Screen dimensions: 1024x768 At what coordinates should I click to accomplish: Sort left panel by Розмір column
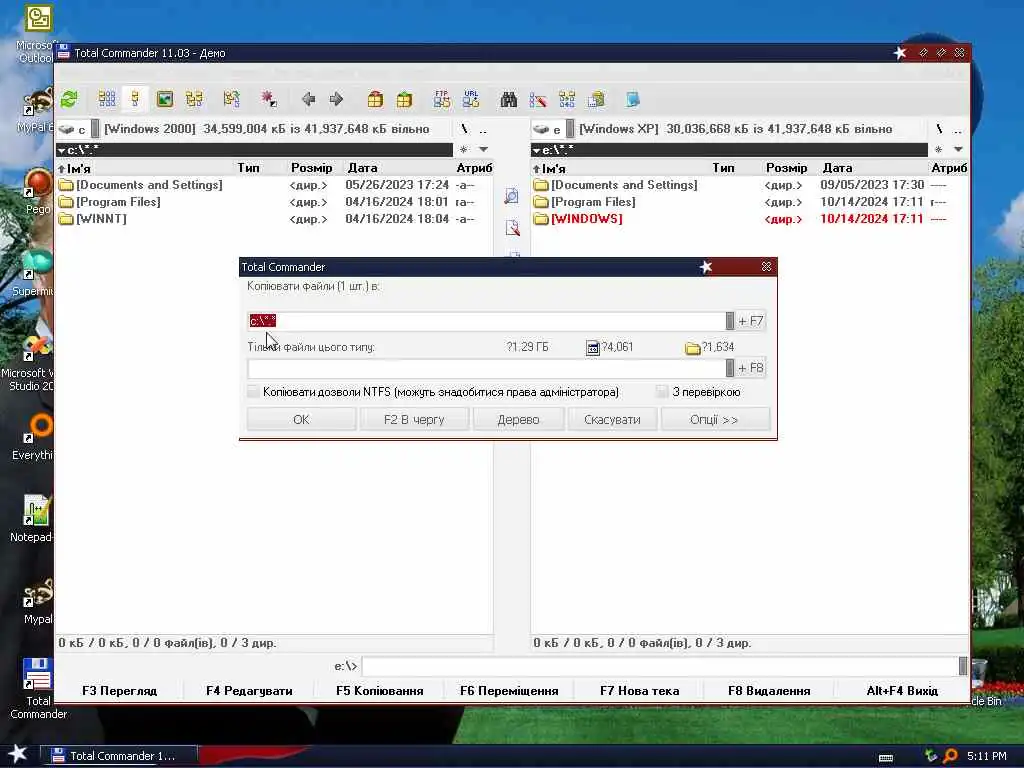pyautogui.click(x=312, y=168)
